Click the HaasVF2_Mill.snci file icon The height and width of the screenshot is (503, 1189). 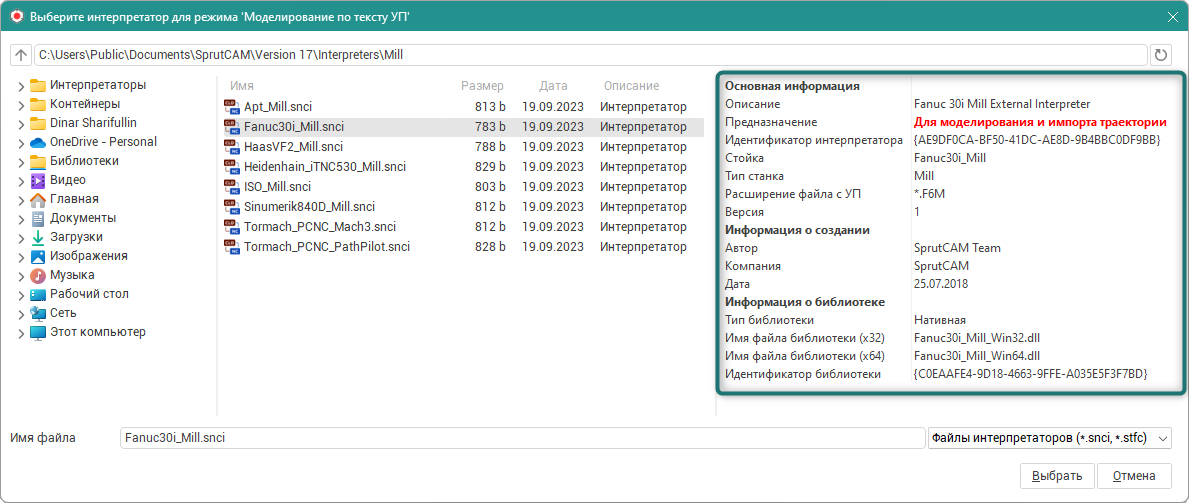click(231, 147)
